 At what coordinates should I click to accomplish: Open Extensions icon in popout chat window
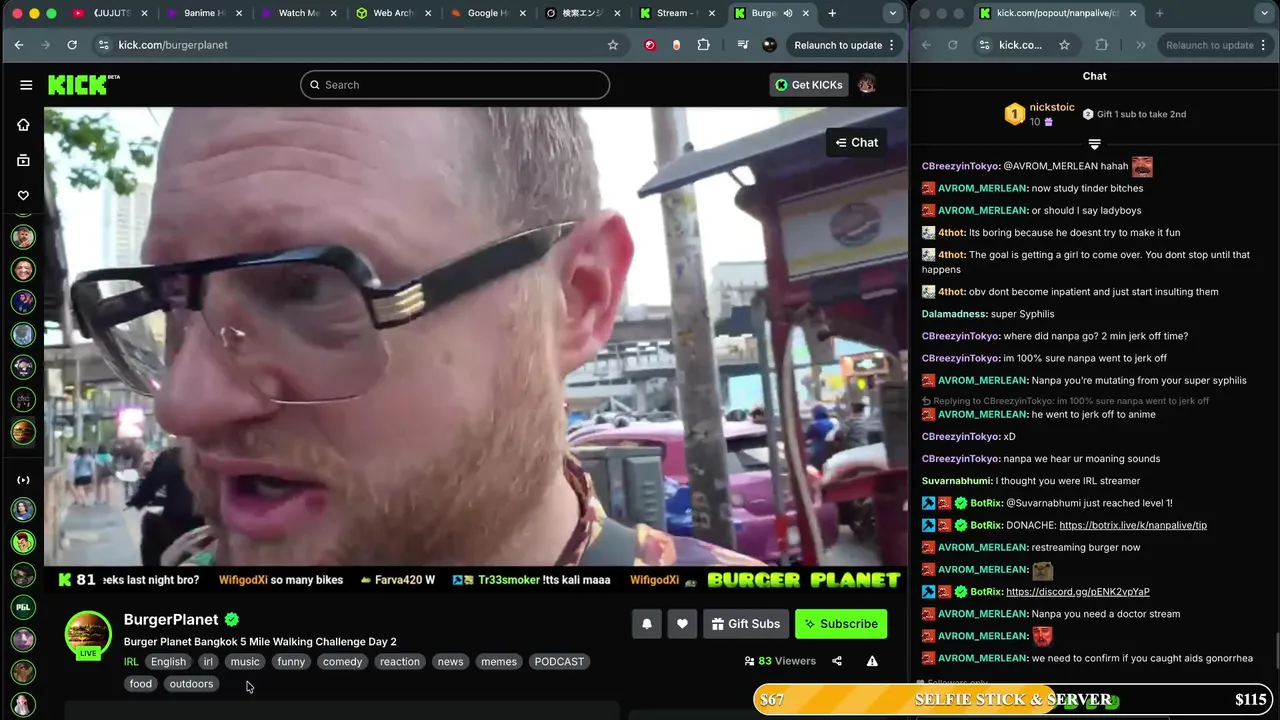click(x=1102, y=45)
